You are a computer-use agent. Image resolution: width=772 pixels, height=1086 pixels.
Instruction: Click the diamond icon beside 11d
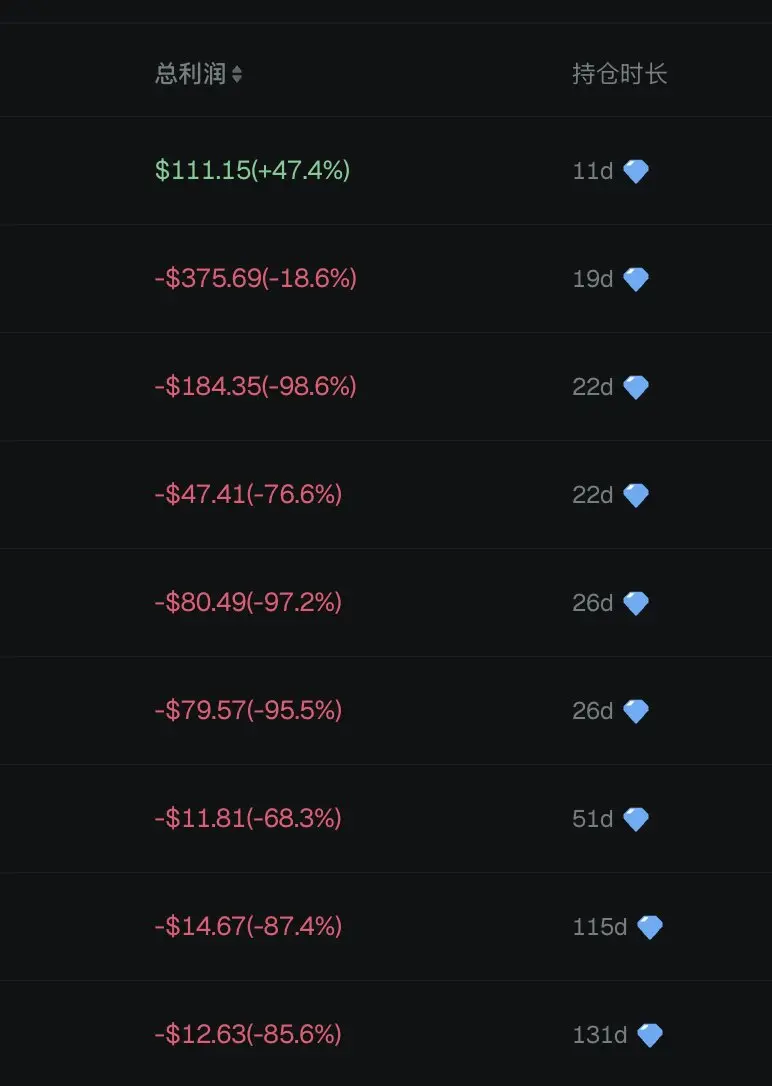(x=636, y=171)
